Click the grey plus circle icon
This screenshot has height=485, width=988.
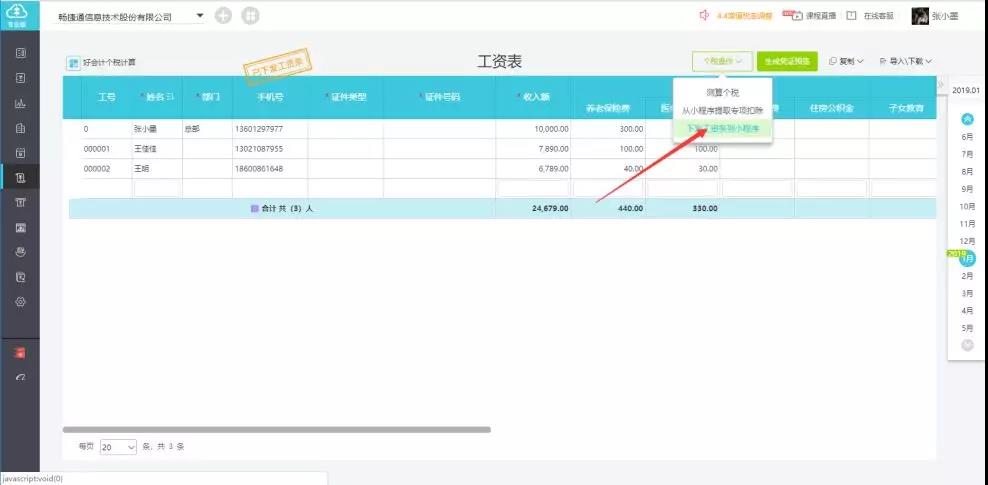223,16
